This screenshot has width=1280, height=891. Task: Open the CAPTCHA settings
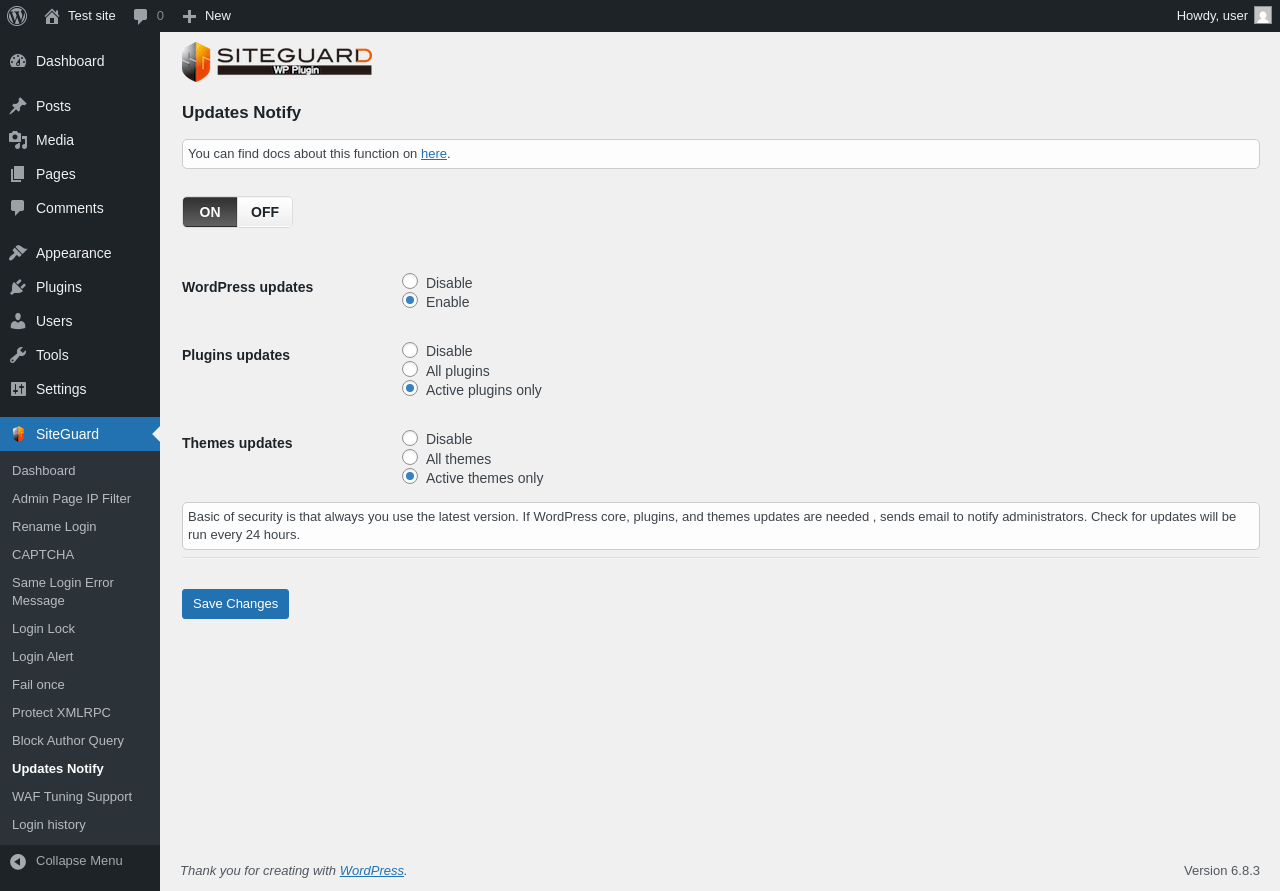(x=80, y=555)
